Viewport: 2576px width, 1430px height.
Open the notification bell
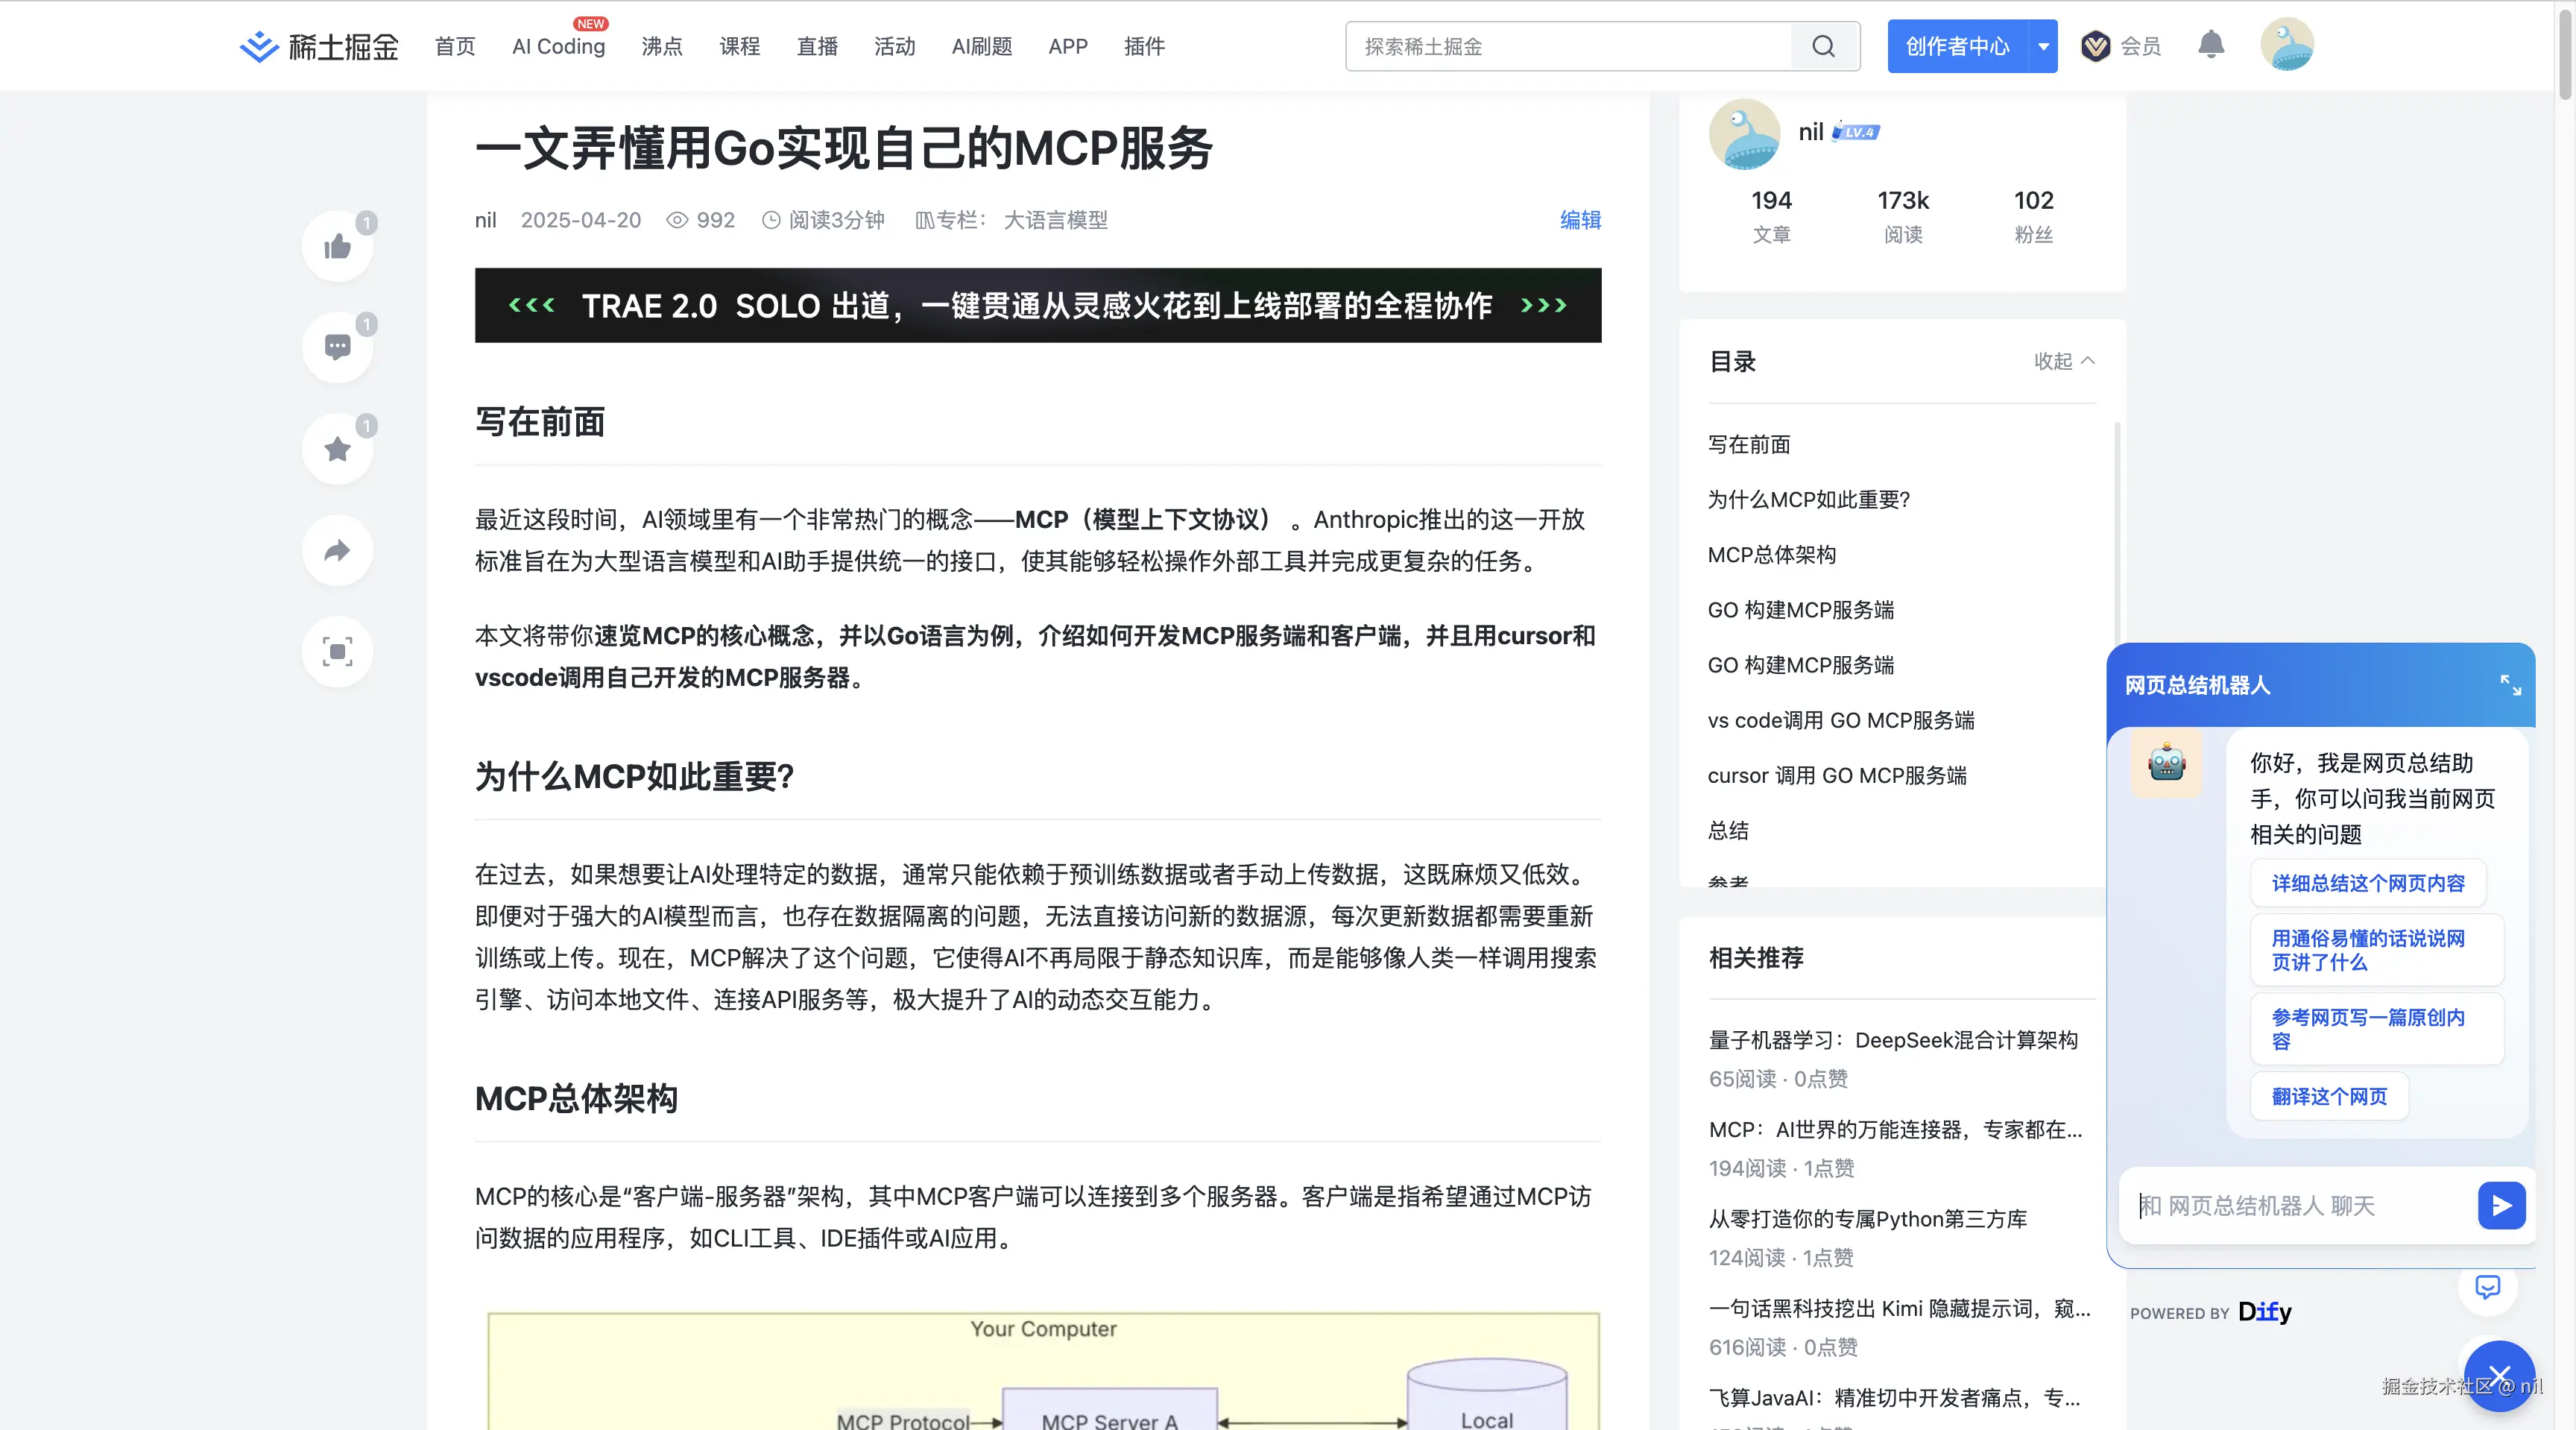(x=2210, y=45)
